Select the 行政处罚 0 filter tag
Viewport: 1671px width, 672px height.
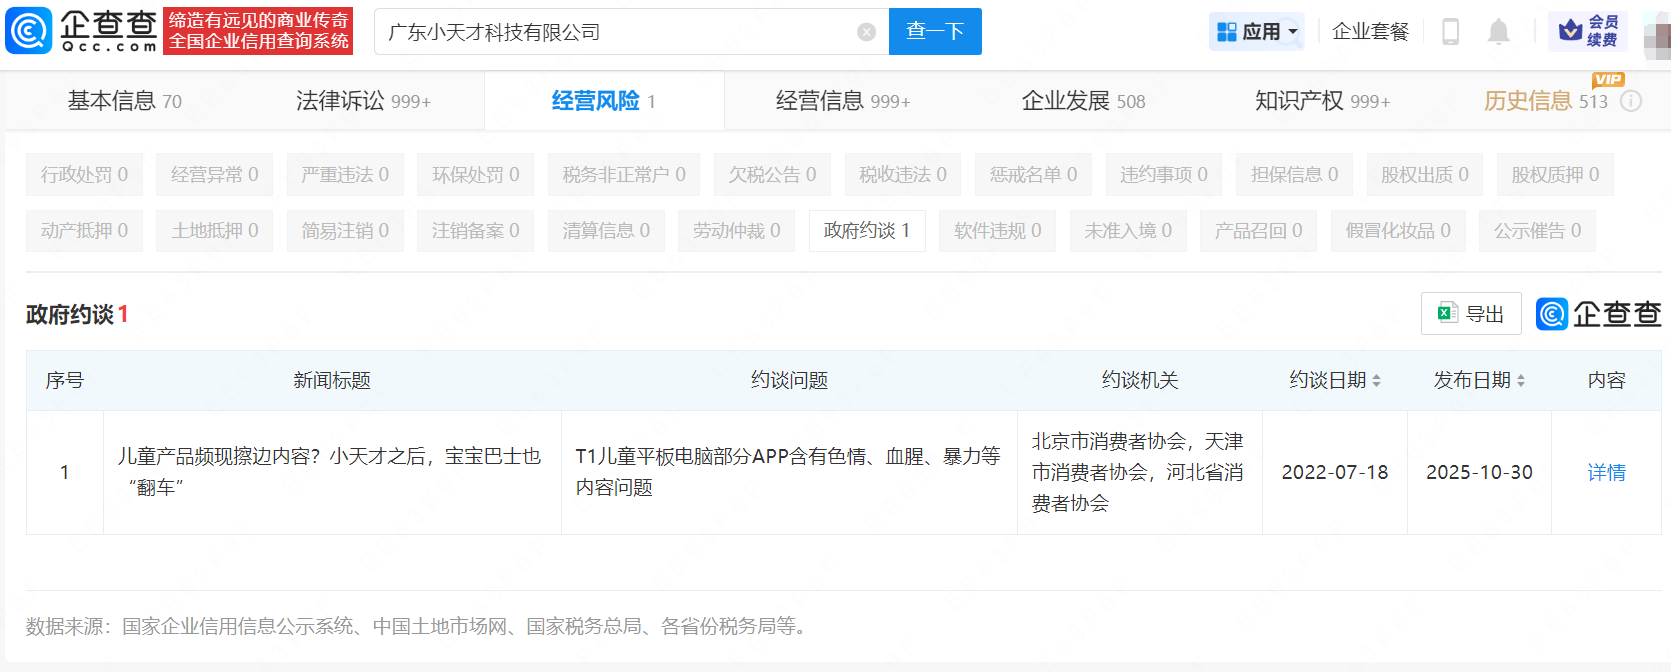tap(84, 175)
